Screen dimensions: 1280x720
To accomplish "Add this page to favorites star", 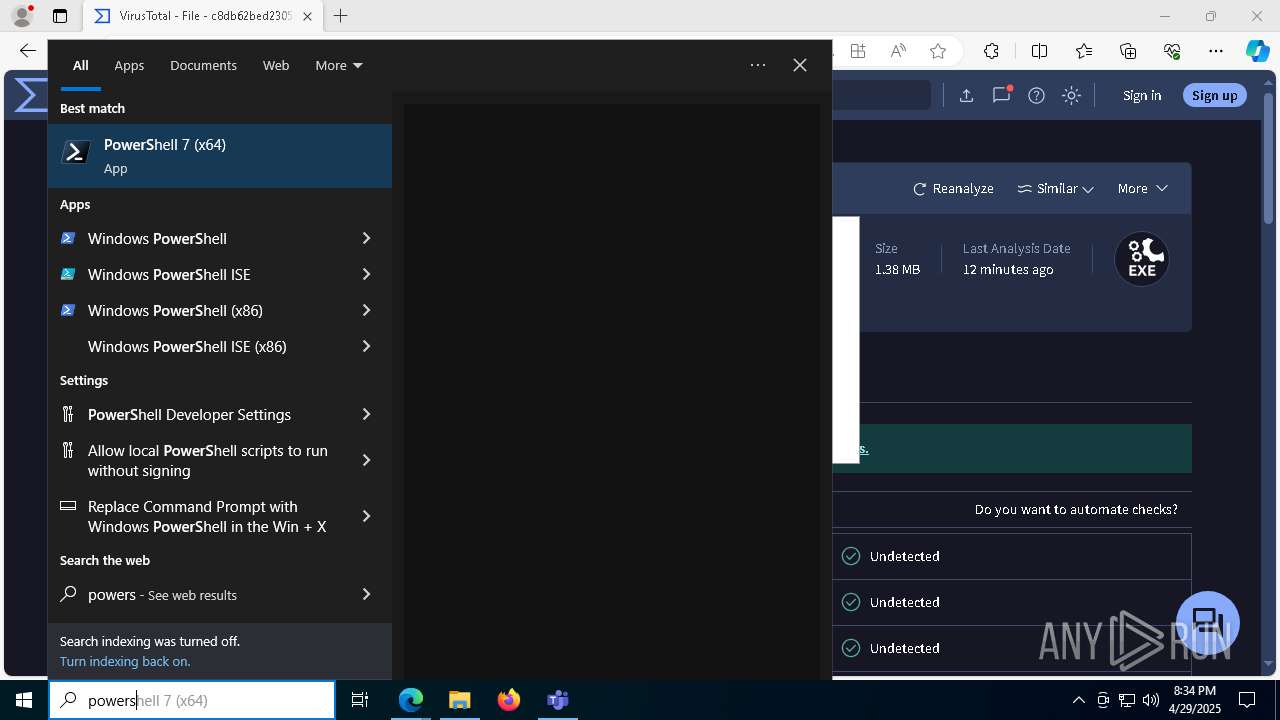I will 938,51.
